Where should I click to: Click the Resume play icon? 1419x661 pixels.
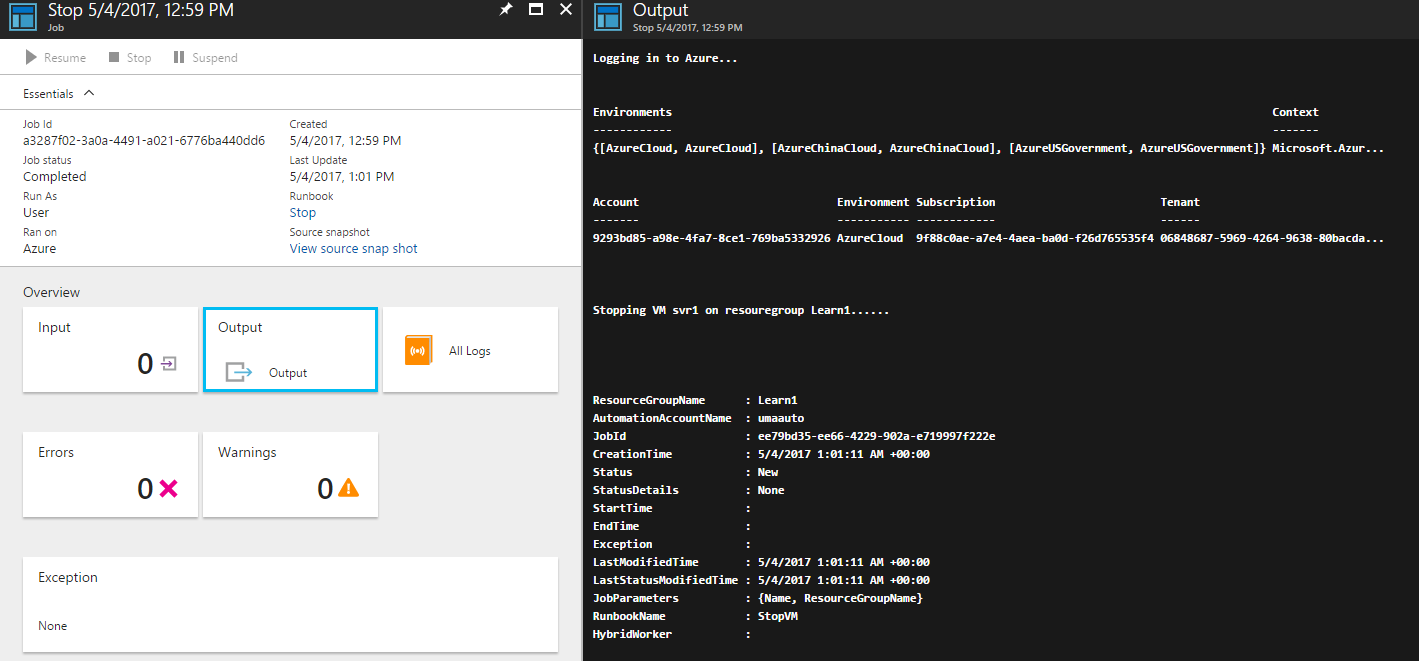click(32, 58)
